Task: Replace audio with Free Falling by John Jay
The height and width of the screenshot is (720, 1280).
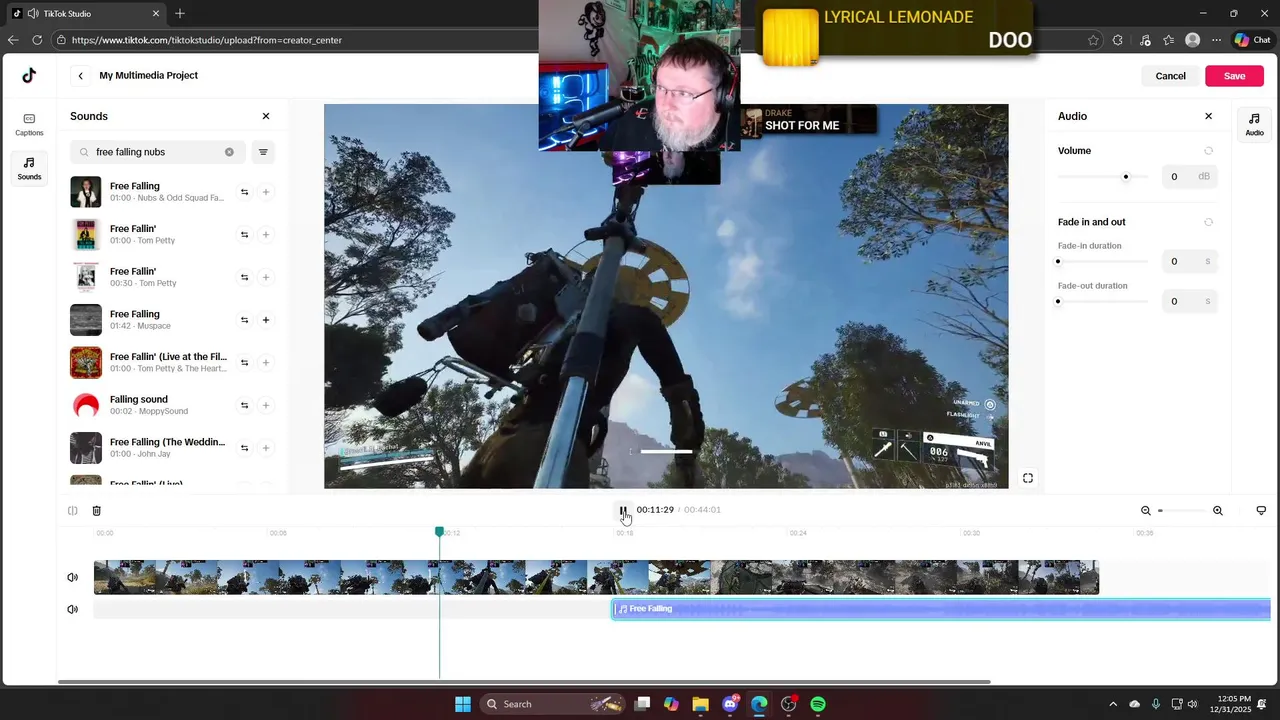Action: point(244,448)
